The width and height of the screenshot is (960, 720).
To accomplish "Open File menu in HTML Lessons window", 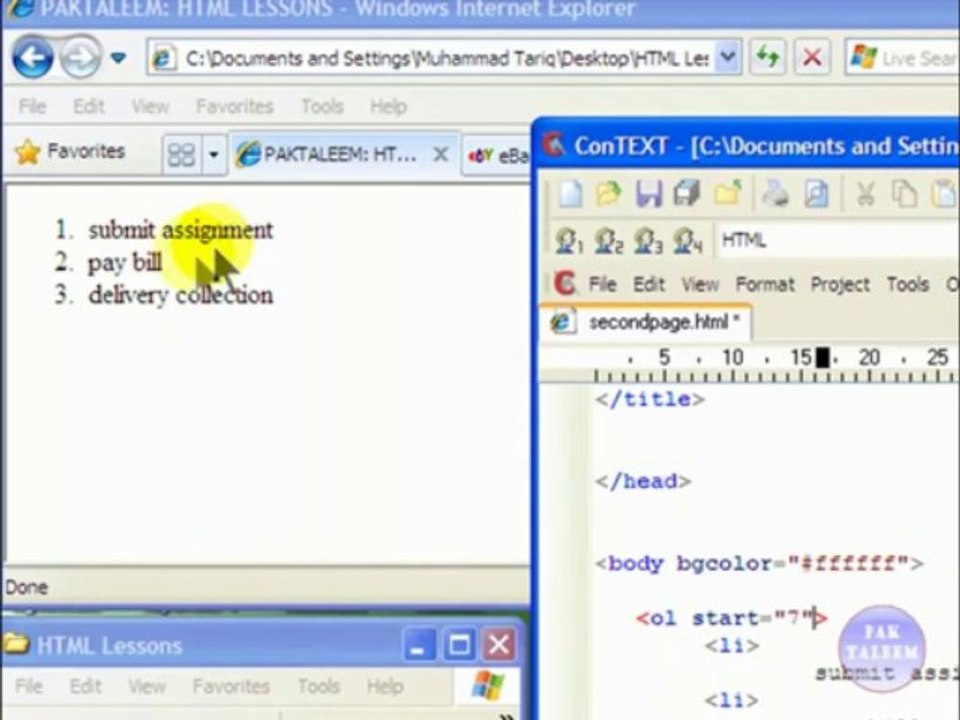I will (29, 686).
